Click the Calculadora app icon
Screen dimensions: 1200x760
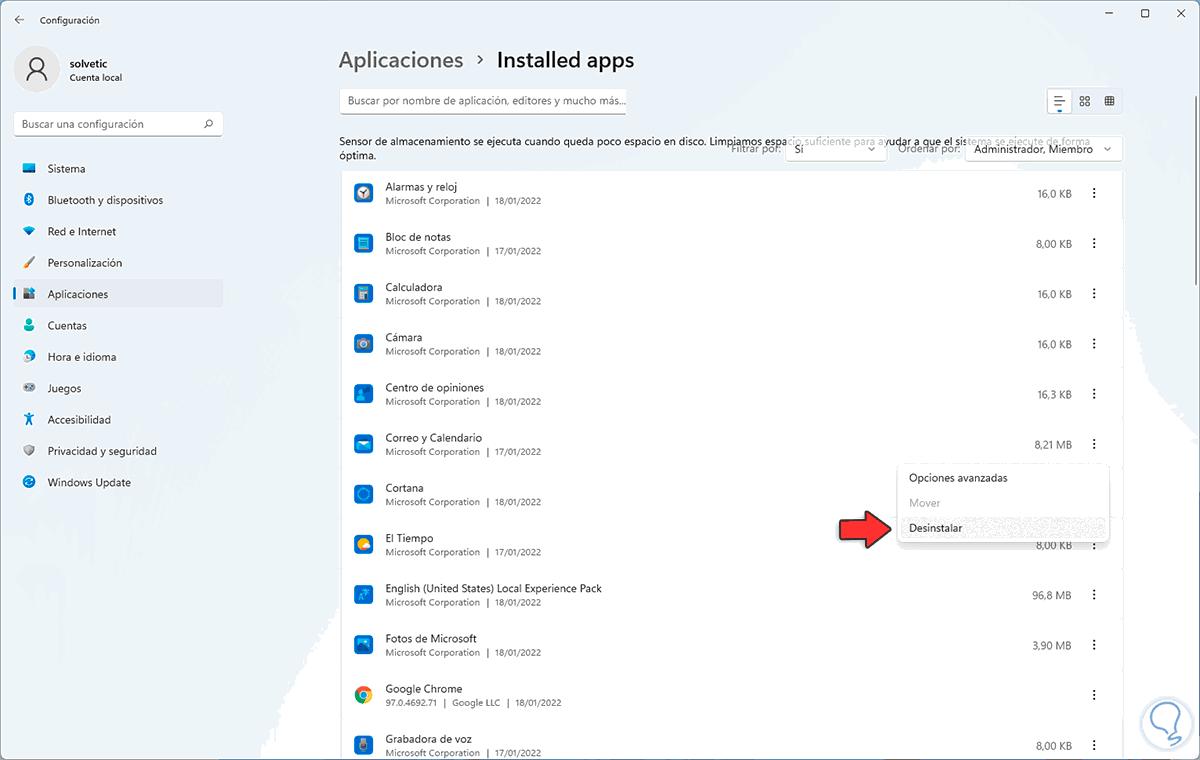pyautogui.click(x=363, y=293)
